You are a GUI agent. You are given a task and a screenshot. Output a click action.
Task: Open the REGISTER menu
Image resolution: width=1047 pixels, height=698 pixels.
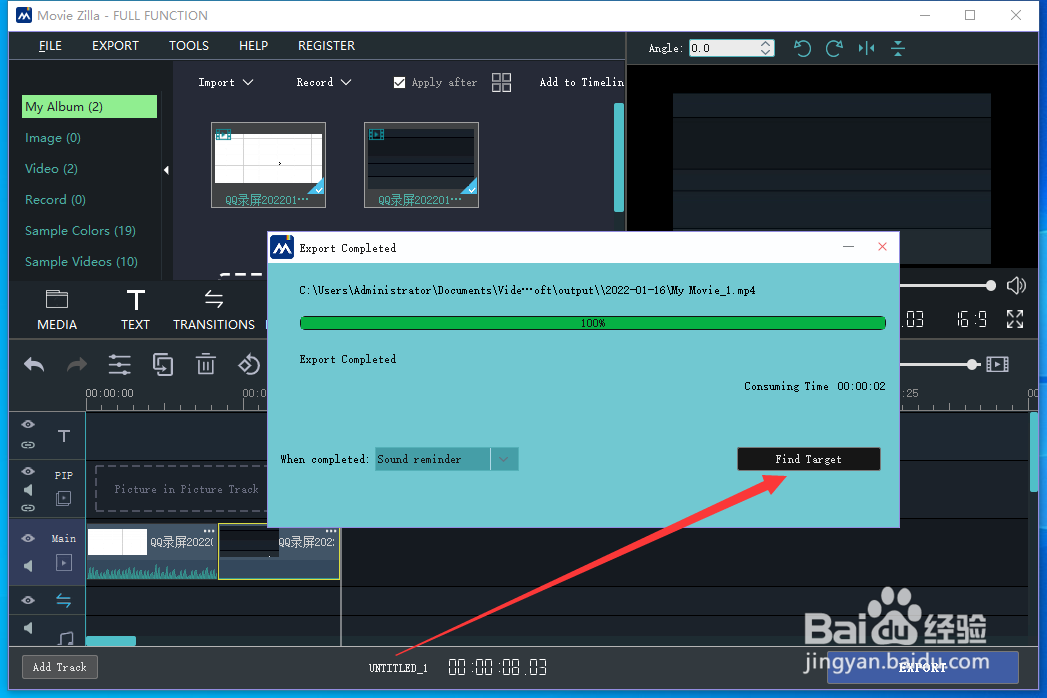327,45
